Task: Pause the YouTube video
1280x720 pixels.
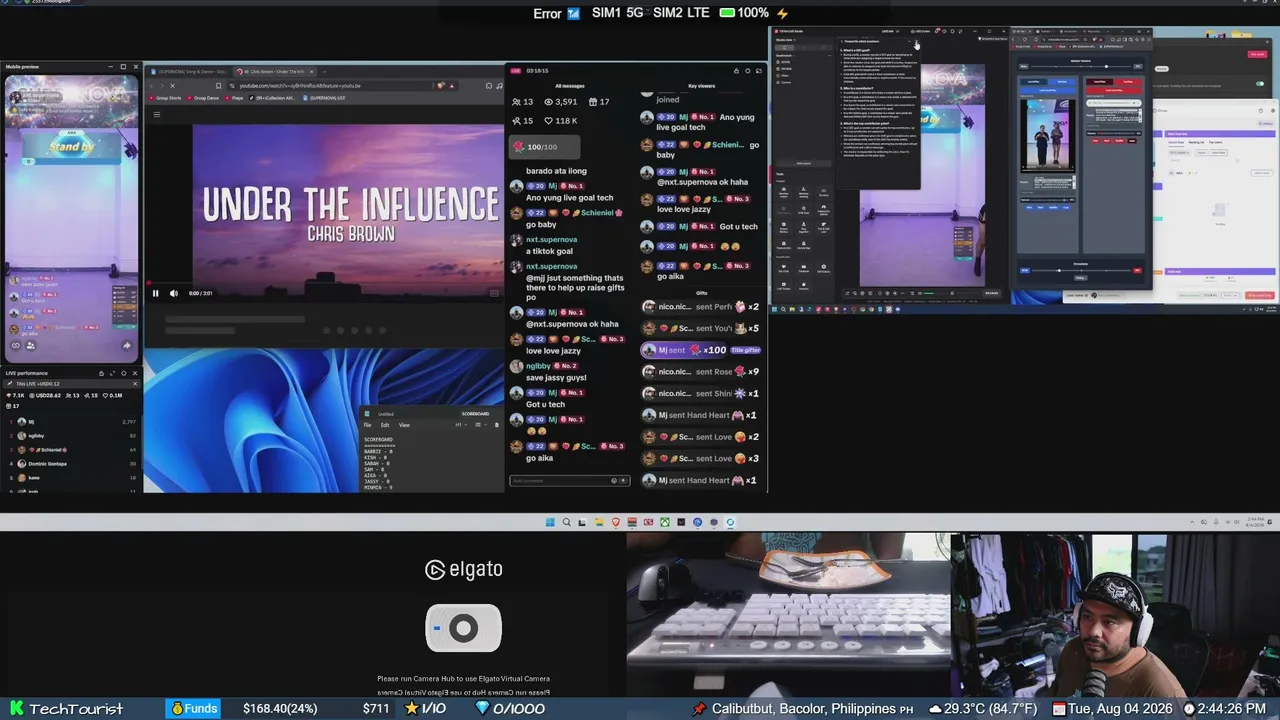Action: click(155, 293)
